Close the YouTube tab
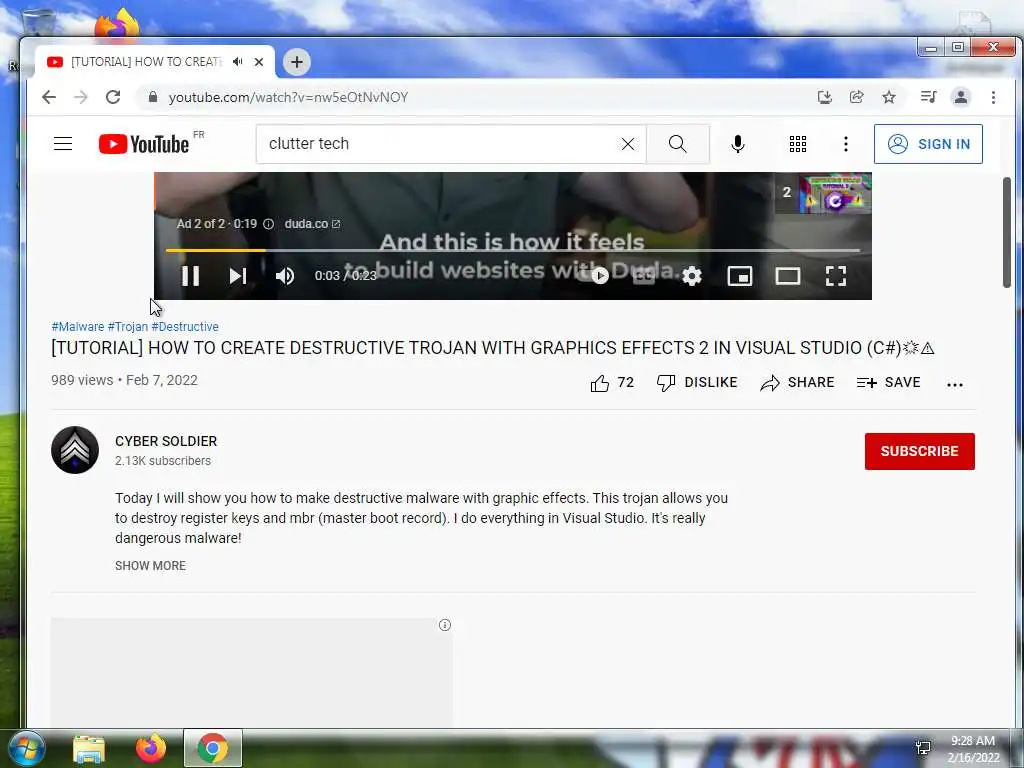1024x768 pixels. [259, 62]
